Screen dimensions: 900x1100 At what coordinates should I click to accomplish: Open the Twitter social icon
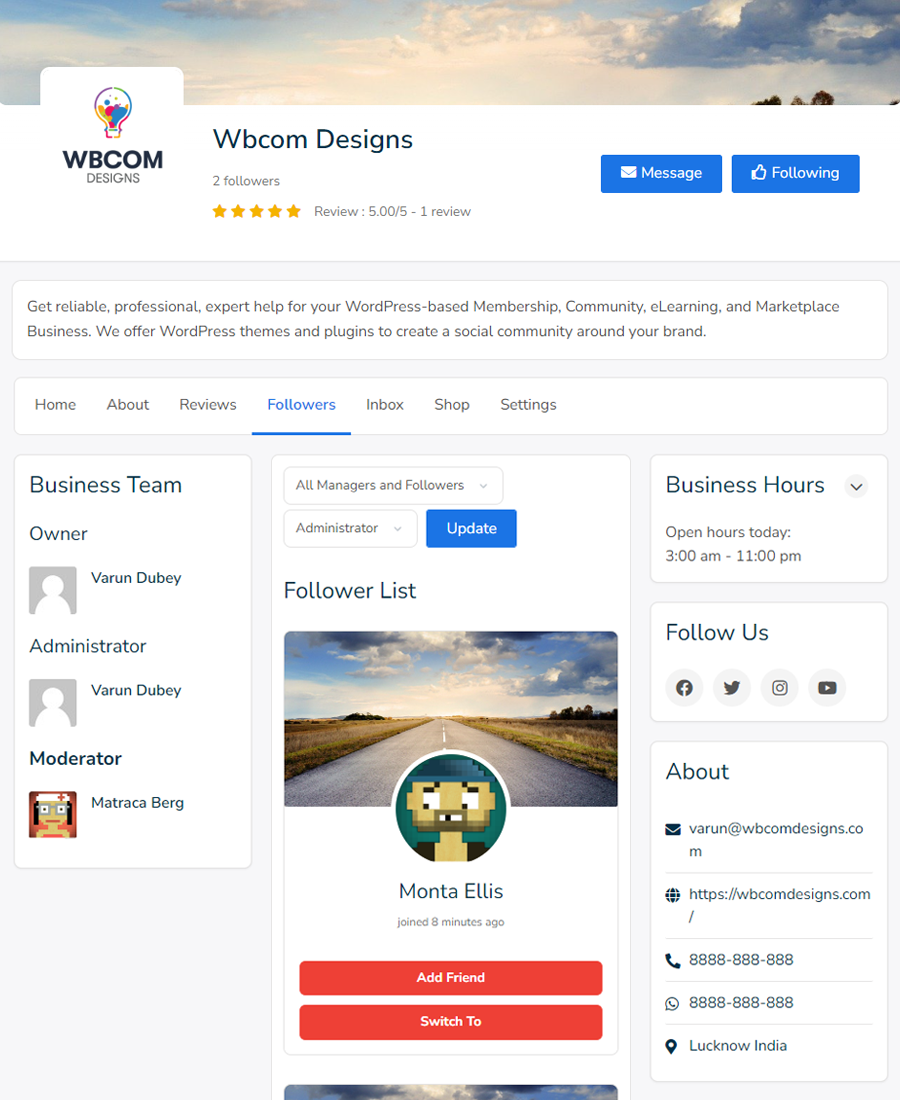(x=732, y=688)
